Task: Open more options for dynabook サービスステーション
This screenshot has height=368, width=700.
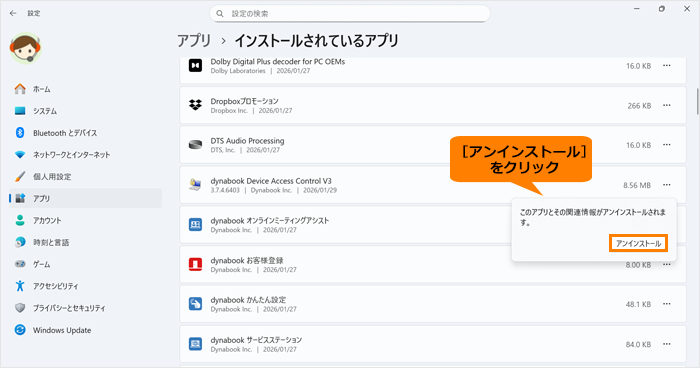Action: tap(667, 344)
